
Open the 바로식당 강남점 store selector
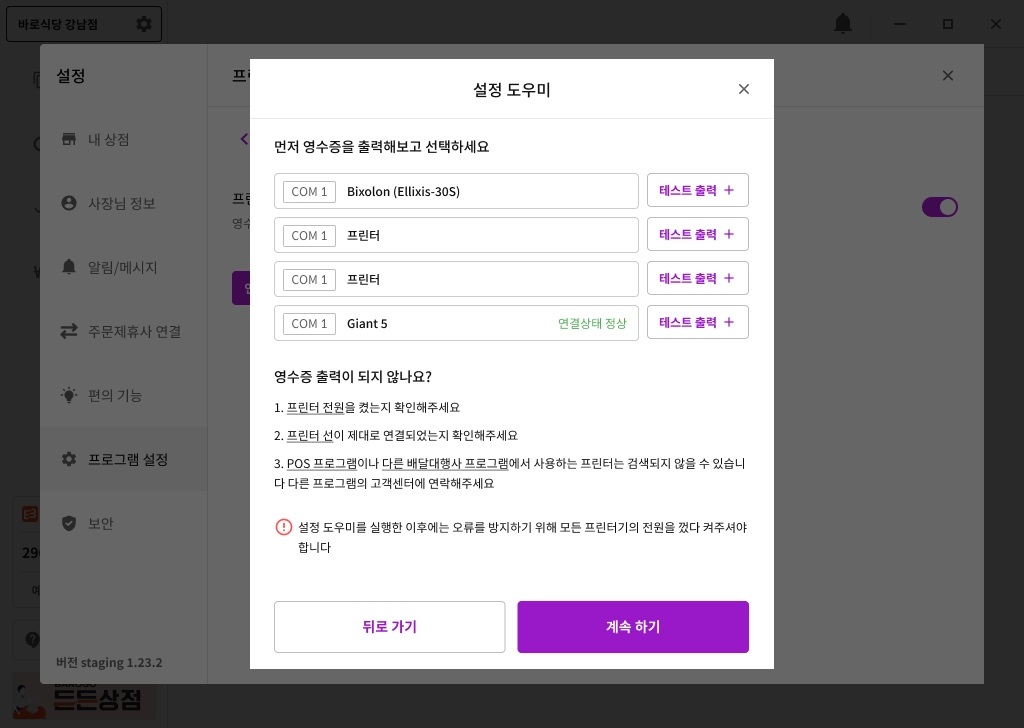coord(84,23)
